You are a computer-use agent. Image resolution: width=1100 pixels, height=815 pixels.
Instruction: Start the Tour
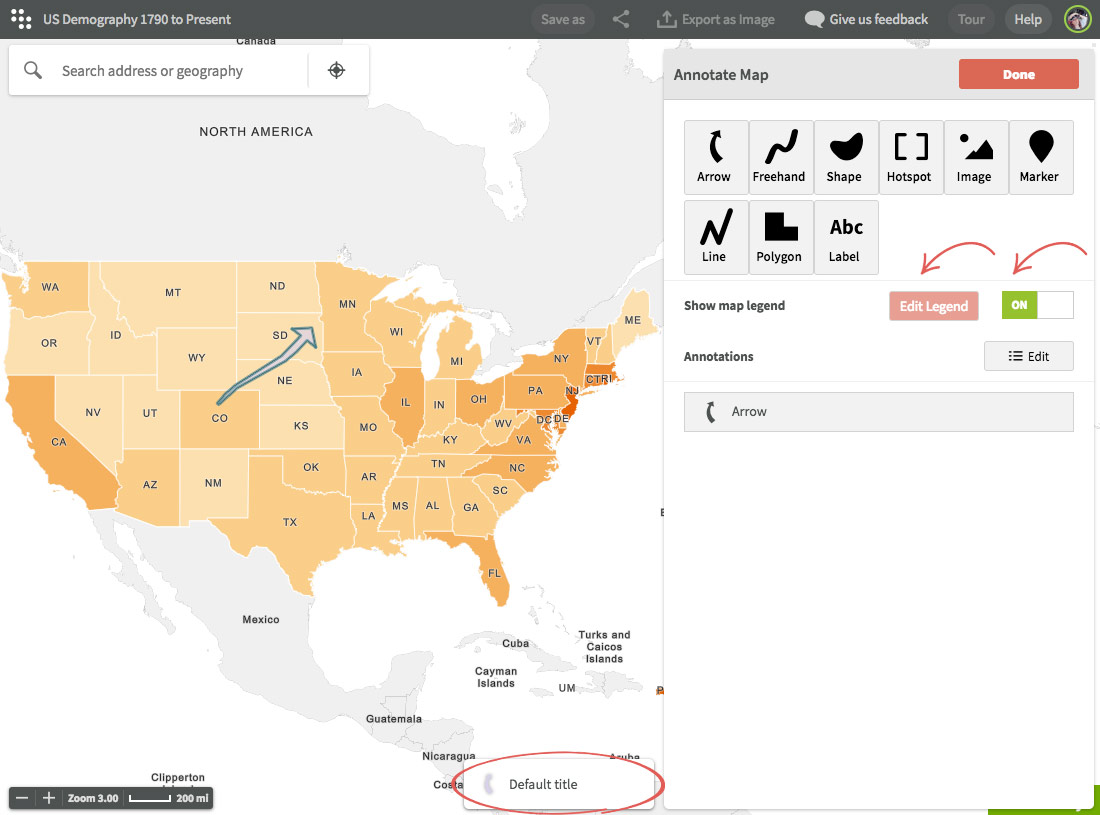(x=971, y=20)
